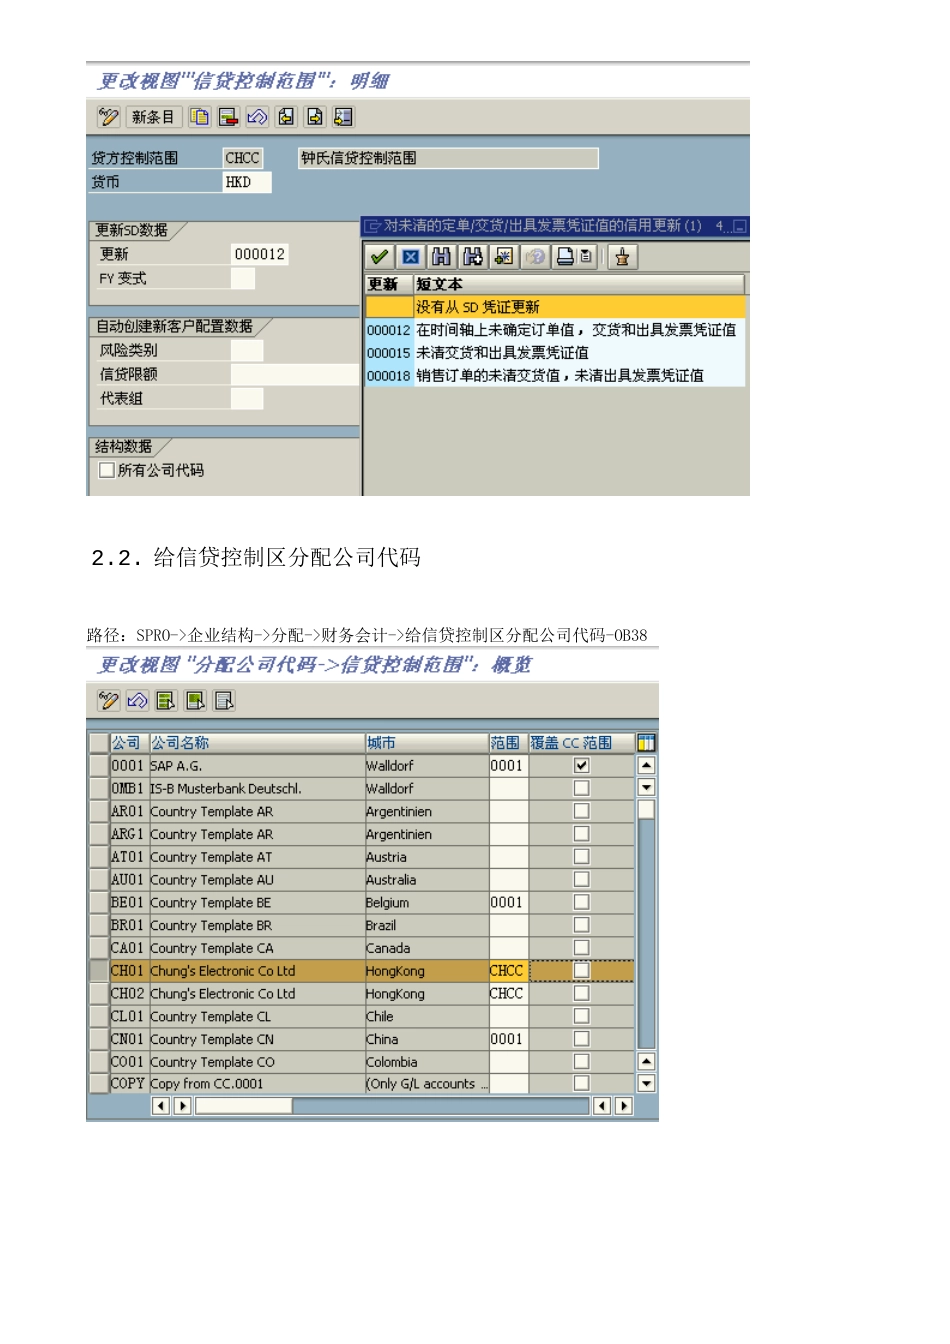Click the delete entry icon in detail toolbar
Viewport: 950px width, 1344px height.
[228, 117]
